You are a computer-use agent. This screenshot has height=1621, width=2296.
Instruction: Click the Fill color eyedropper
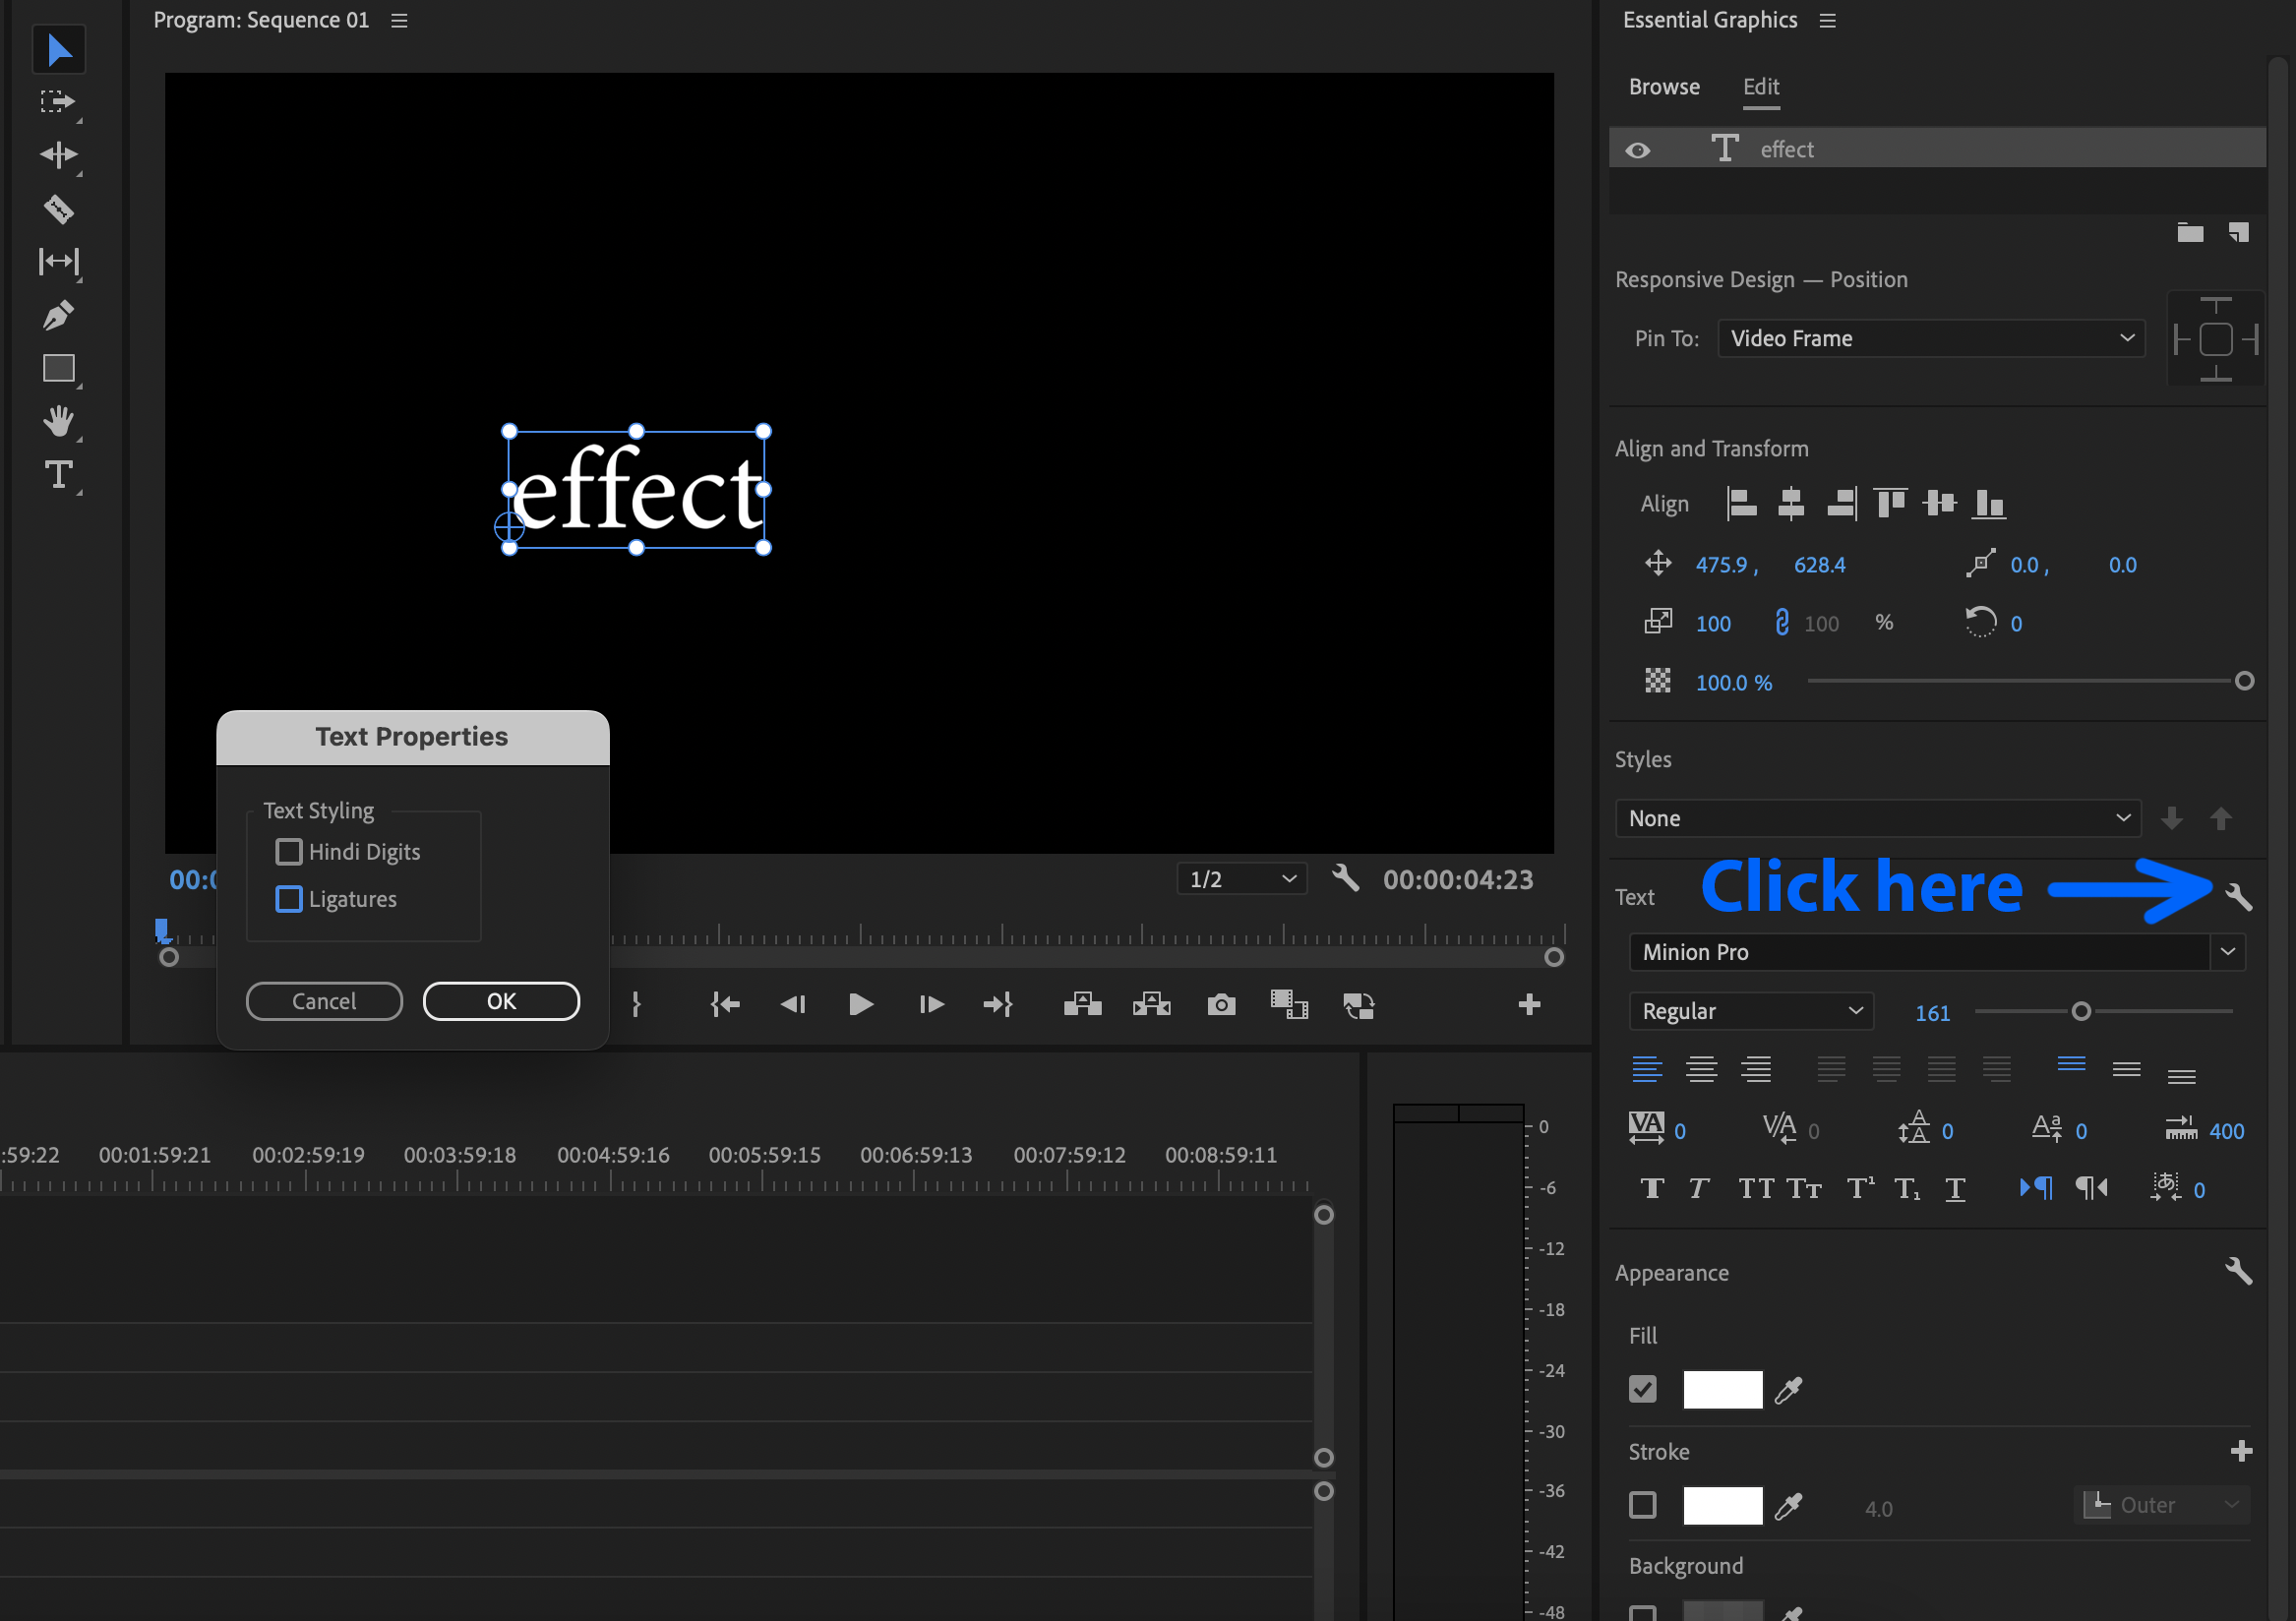pyautogui.click(x=1788, y=1390)
